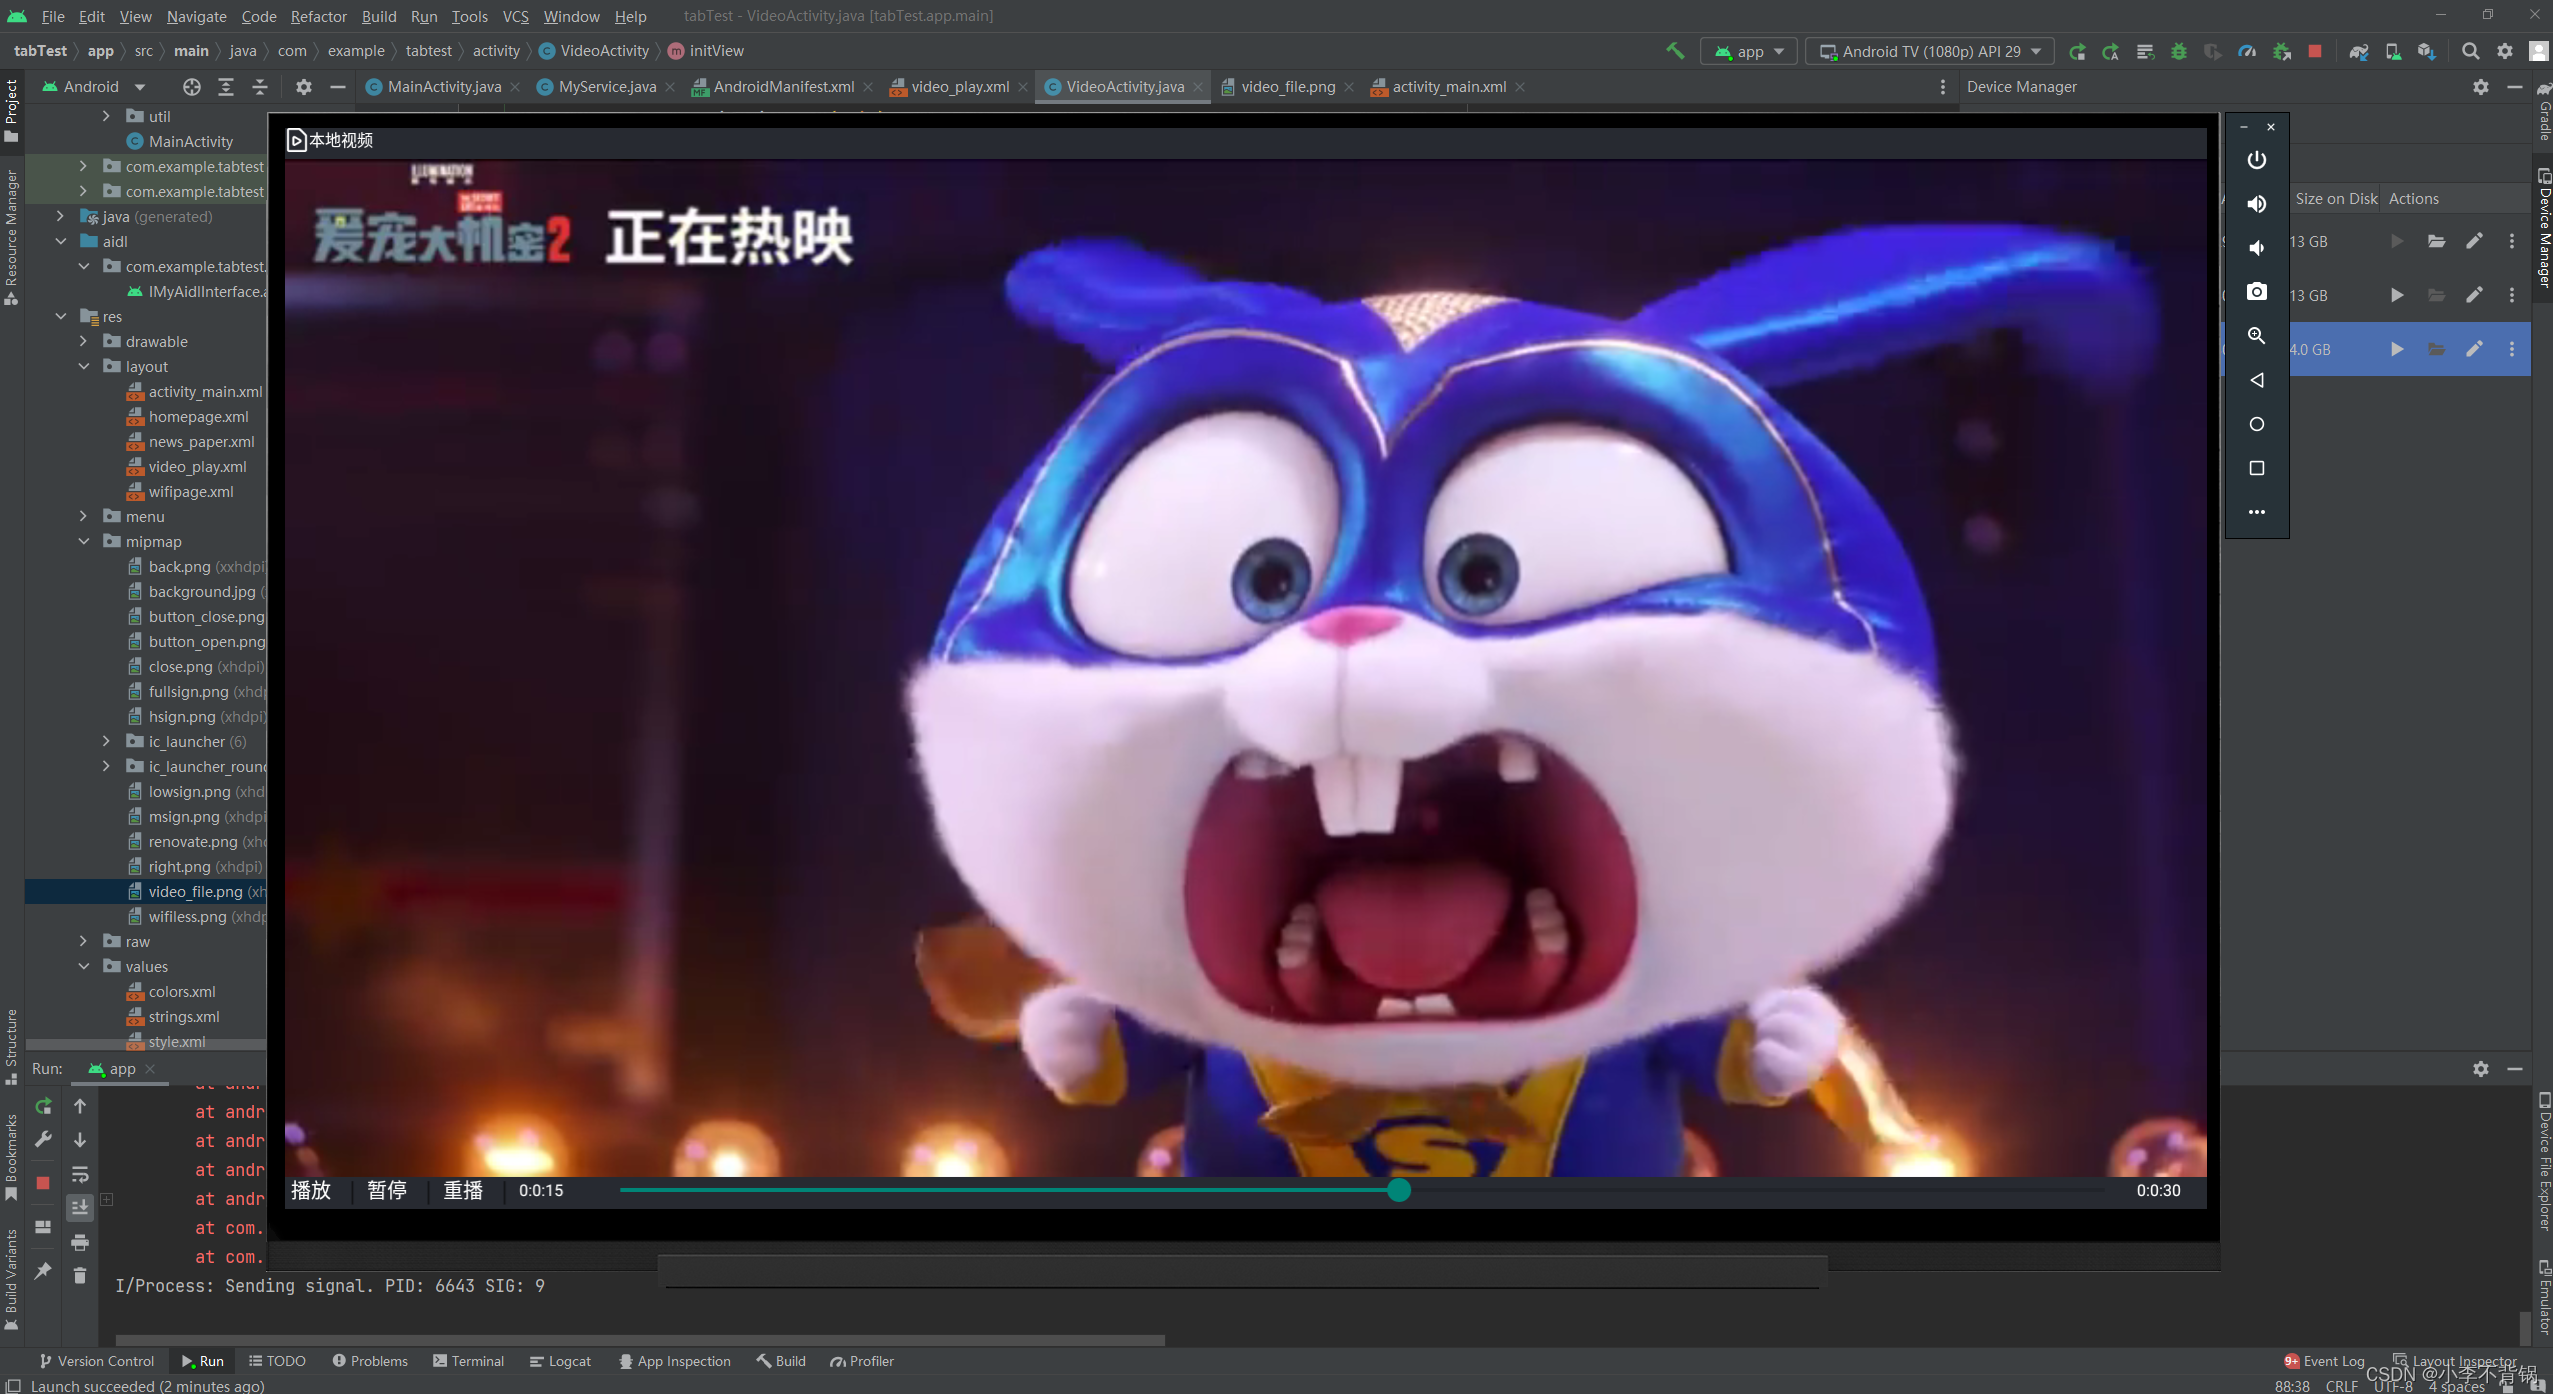The width and height of the screenshot is (2553, 1394).
Task: Toggle soft-wrap in Run console
Action: click(80, 1174)
